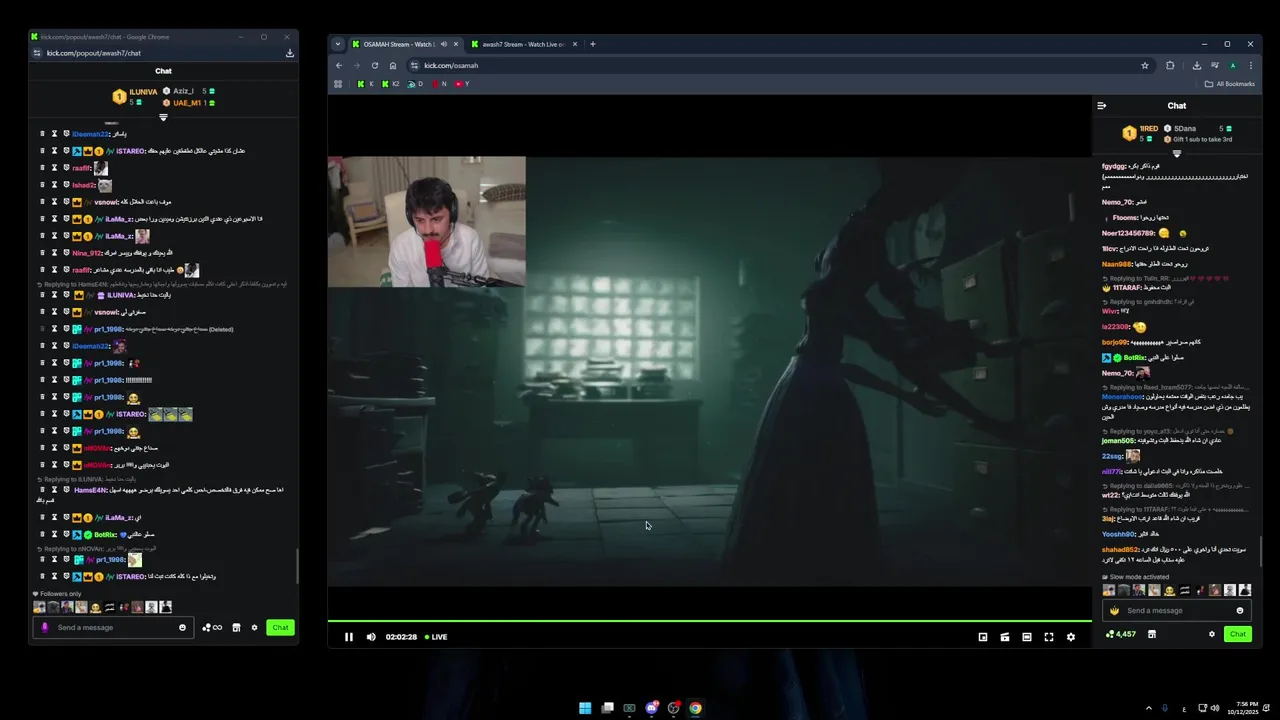Open a new Chrome tab
This screenshot has height=720, width=1280.
click(x=593, y=44)
